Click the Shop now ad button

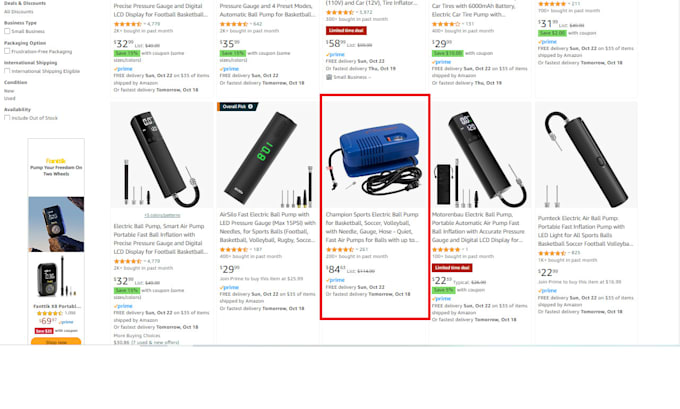[56, 342]
